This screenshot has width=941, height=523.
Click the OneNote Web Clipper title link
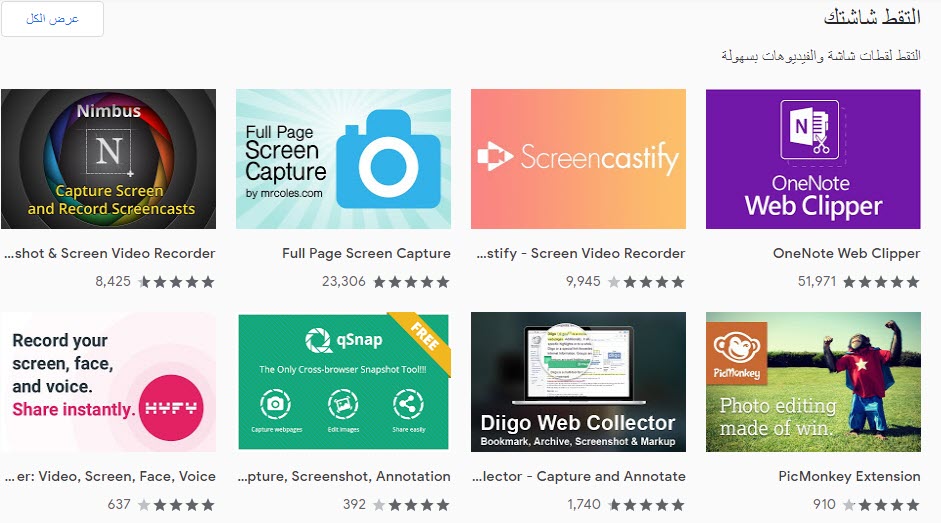pos(846,253)
